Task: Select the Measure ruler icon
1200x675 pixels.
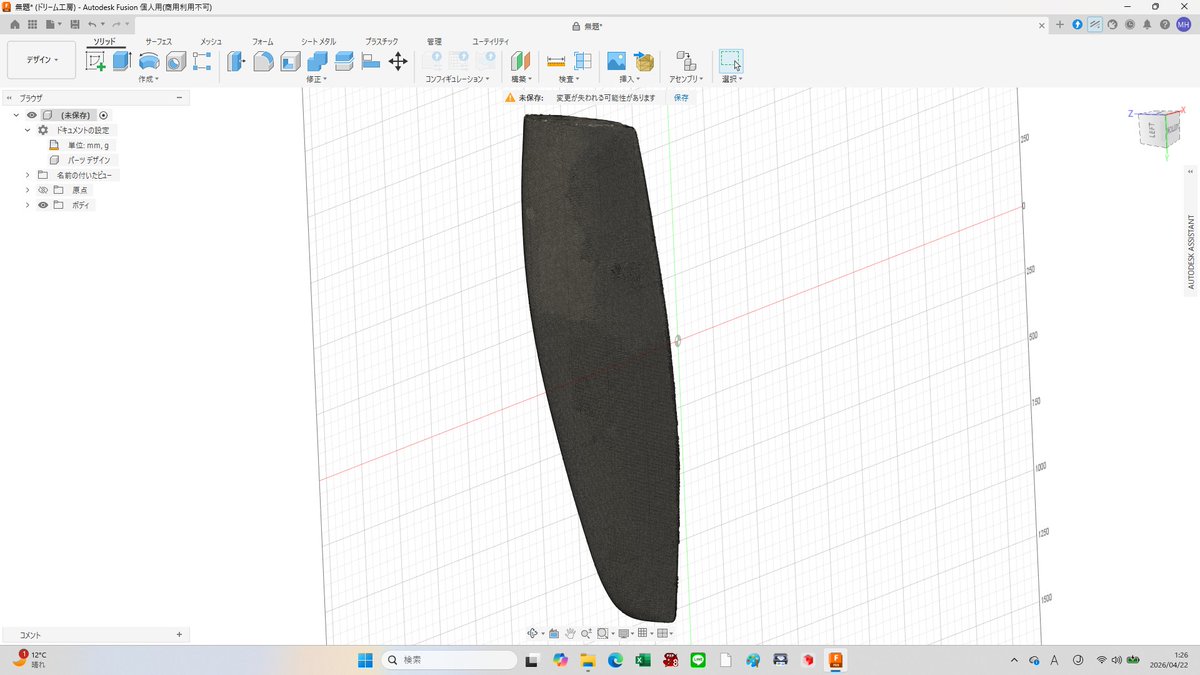Action: (x=556, y=61)
